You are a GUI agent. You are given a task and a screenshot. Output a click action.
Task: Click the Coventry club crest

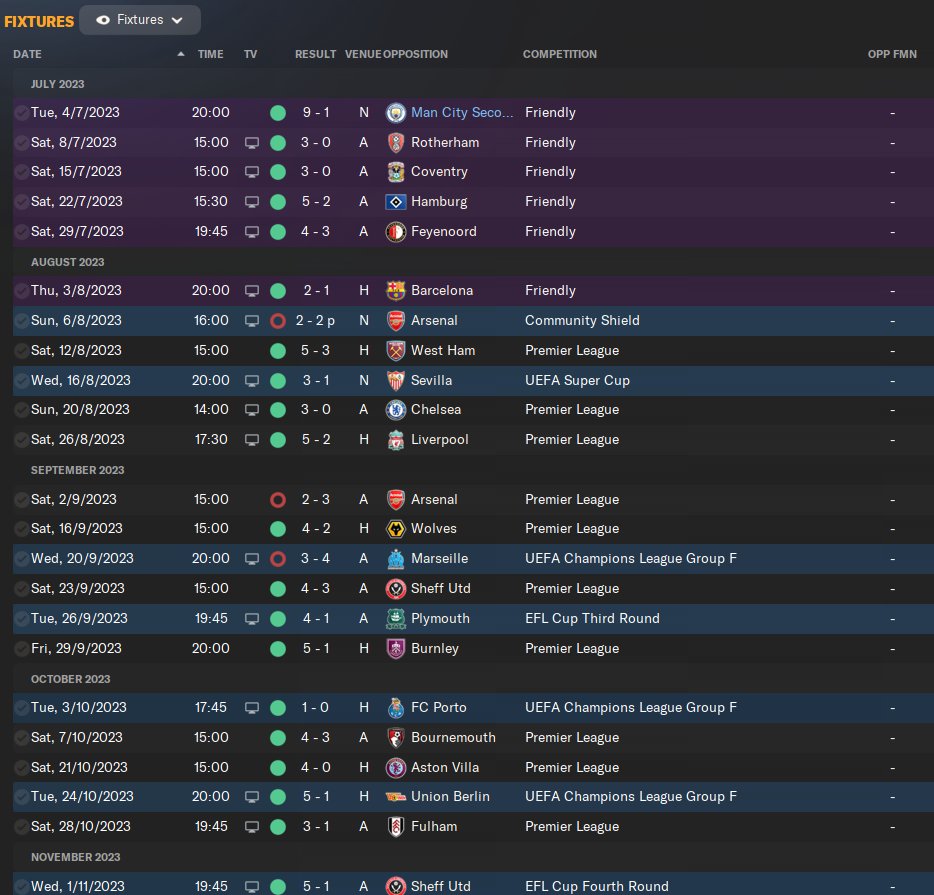[396, 172]
